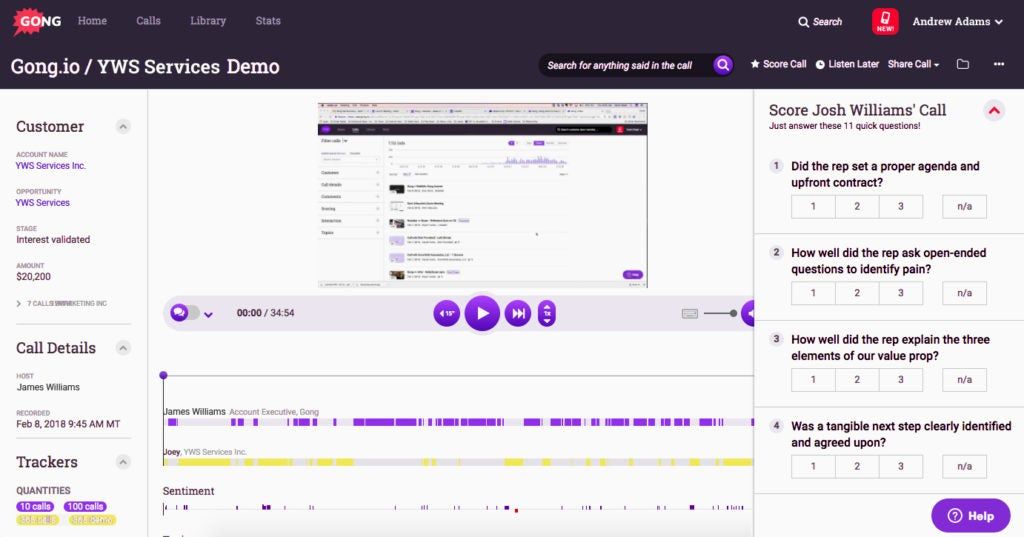
Task: Rate open-ended questions score 3
Action: (901, 293)
